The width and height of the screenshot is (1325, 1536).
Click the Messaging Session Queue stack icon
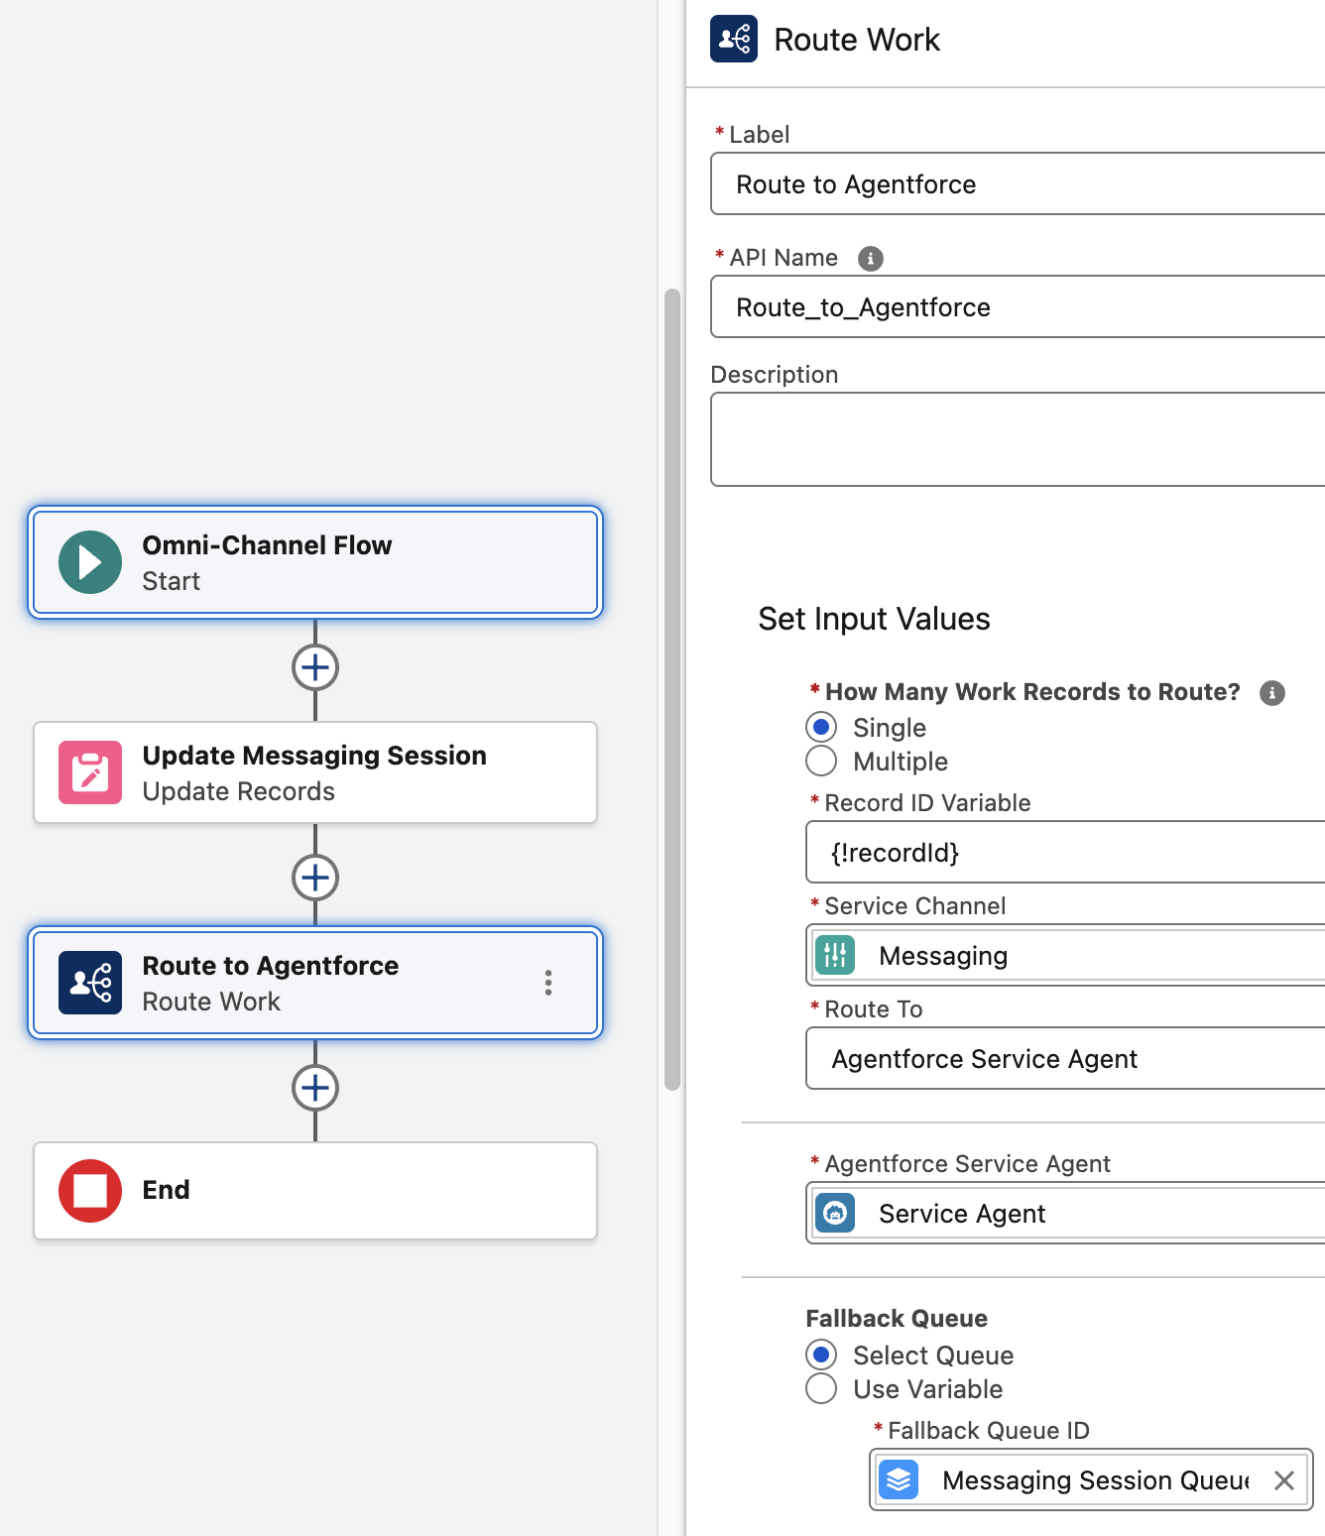click(899, 1479)
